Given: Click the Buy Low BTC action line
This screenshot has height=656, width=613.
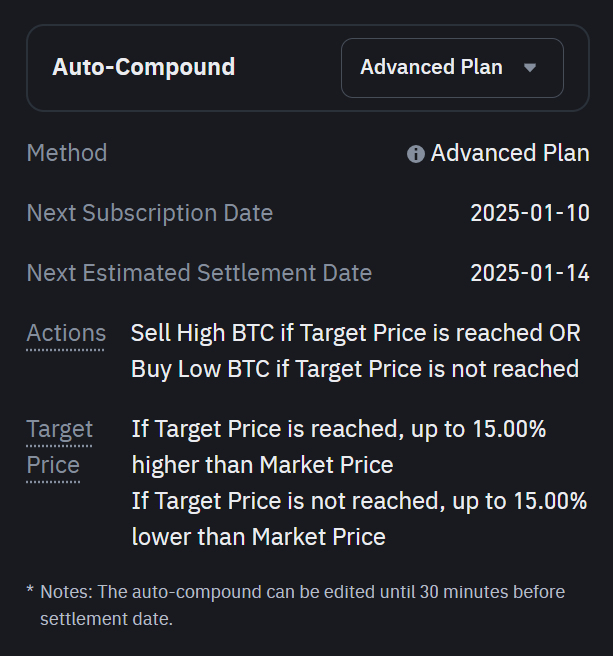Looking at the screenshot, I should [355, 369].
